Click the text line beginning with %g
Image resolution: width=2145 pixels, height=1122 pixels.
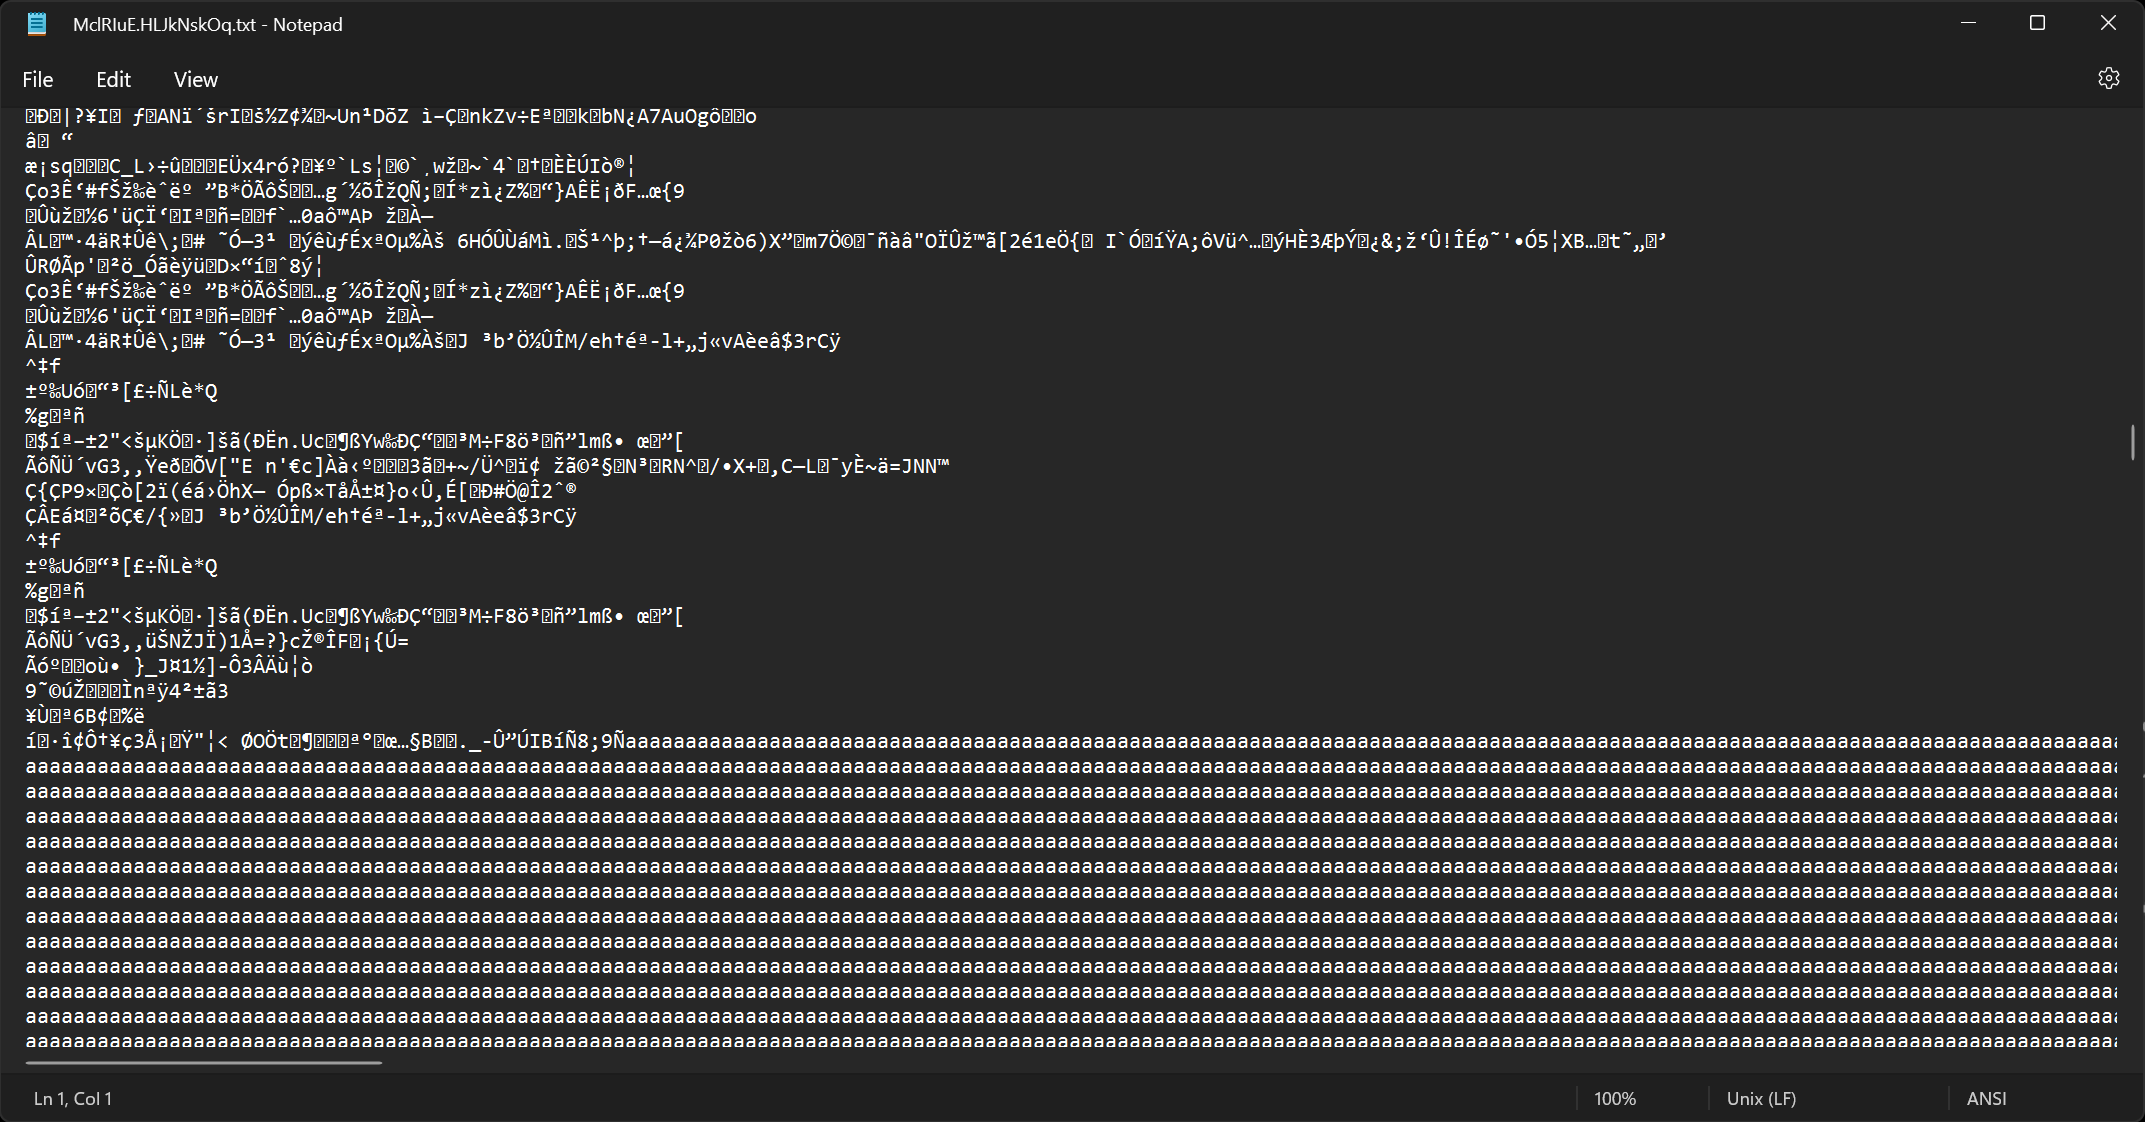point(55,416)
